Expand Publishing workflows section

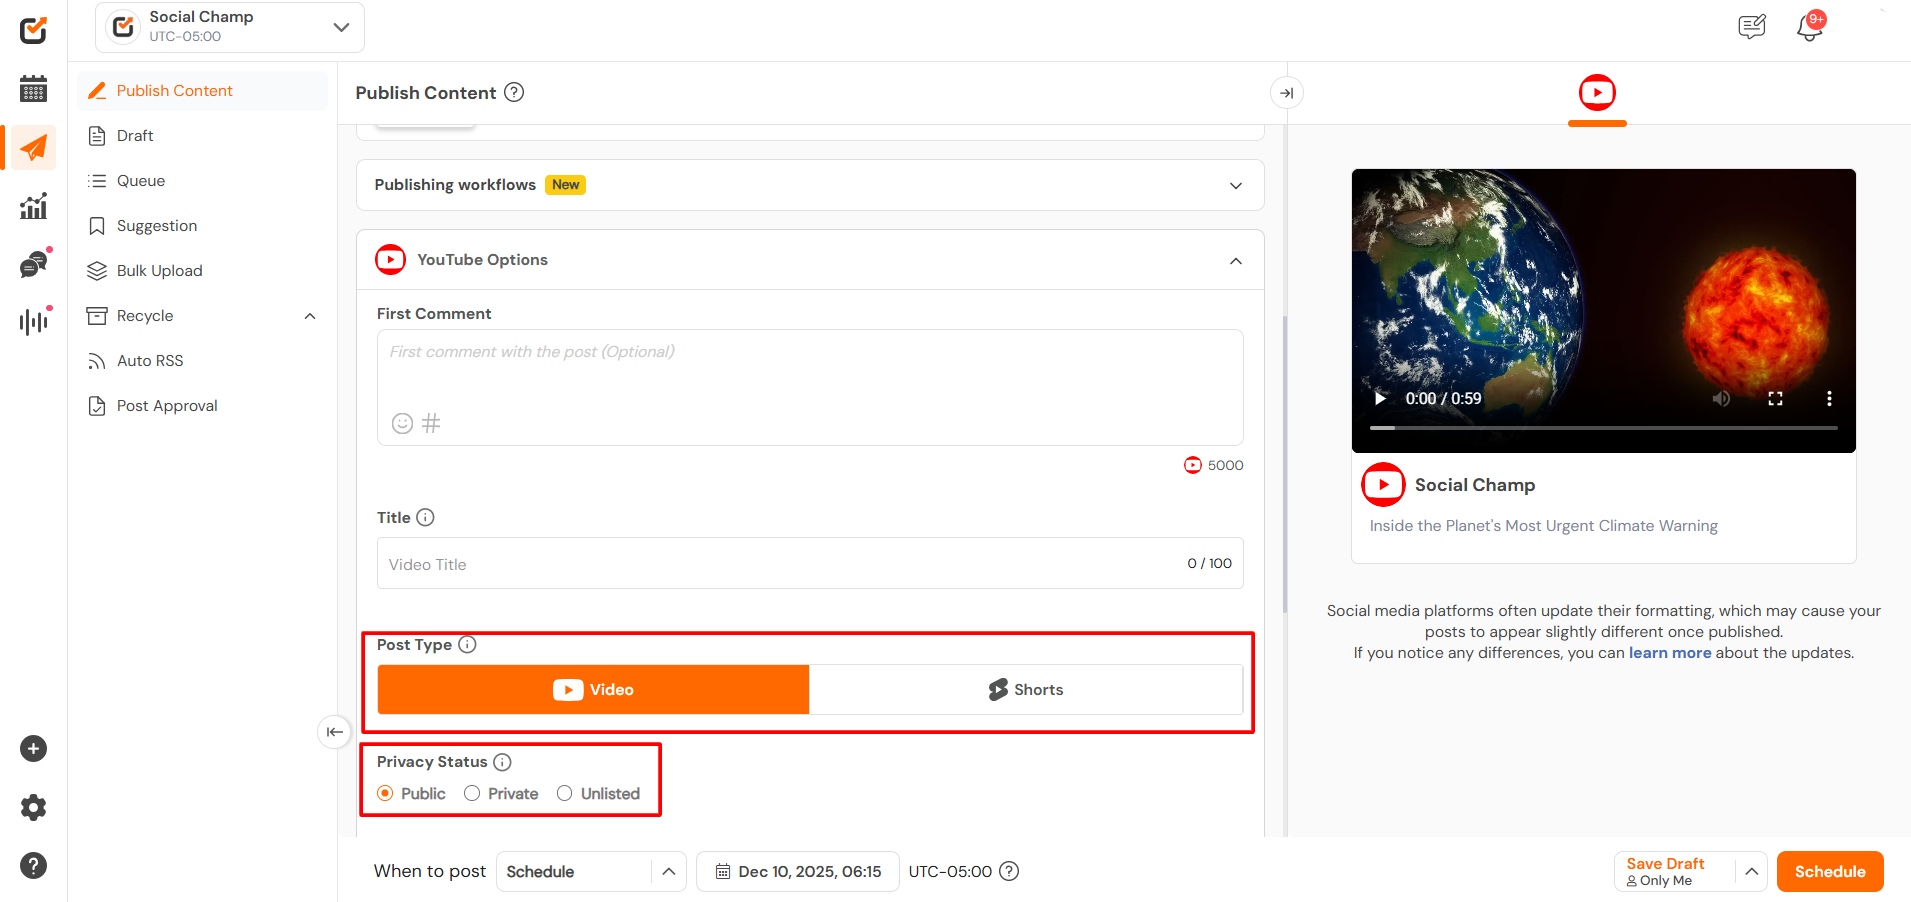click(x=1235, y=185)
